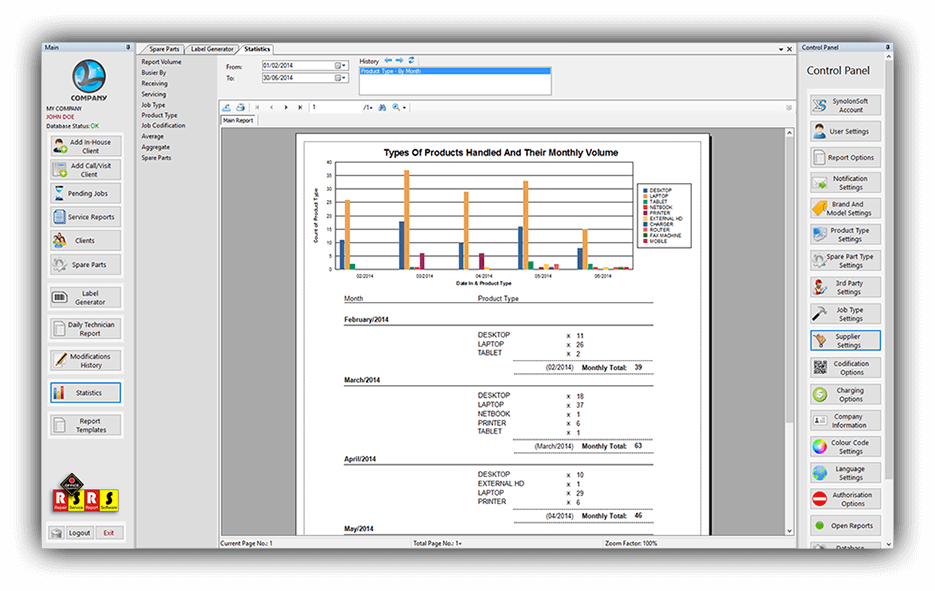Select the Main Report tab
The width and height of the screenshot is (935, 591).
click(238, 120)
